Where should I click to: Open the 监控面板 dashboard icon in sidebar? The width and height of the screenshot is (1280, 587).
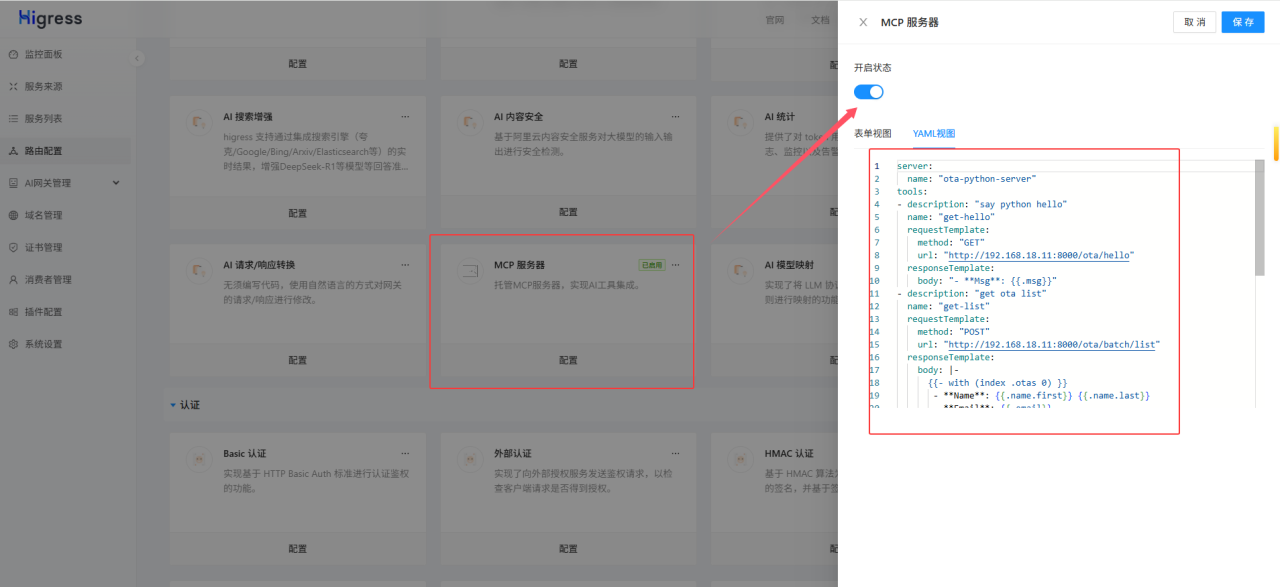pyautogui.click(x=13, y=55)
